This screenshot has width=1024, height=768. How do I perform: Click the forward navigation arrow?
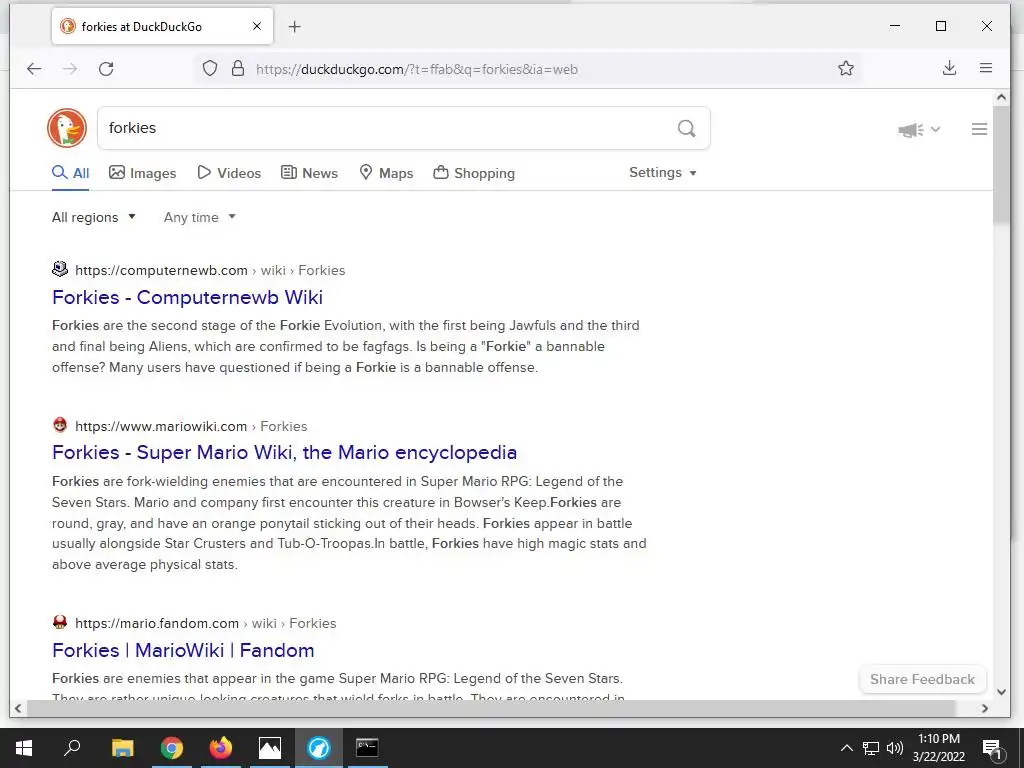tap(70, 69)
